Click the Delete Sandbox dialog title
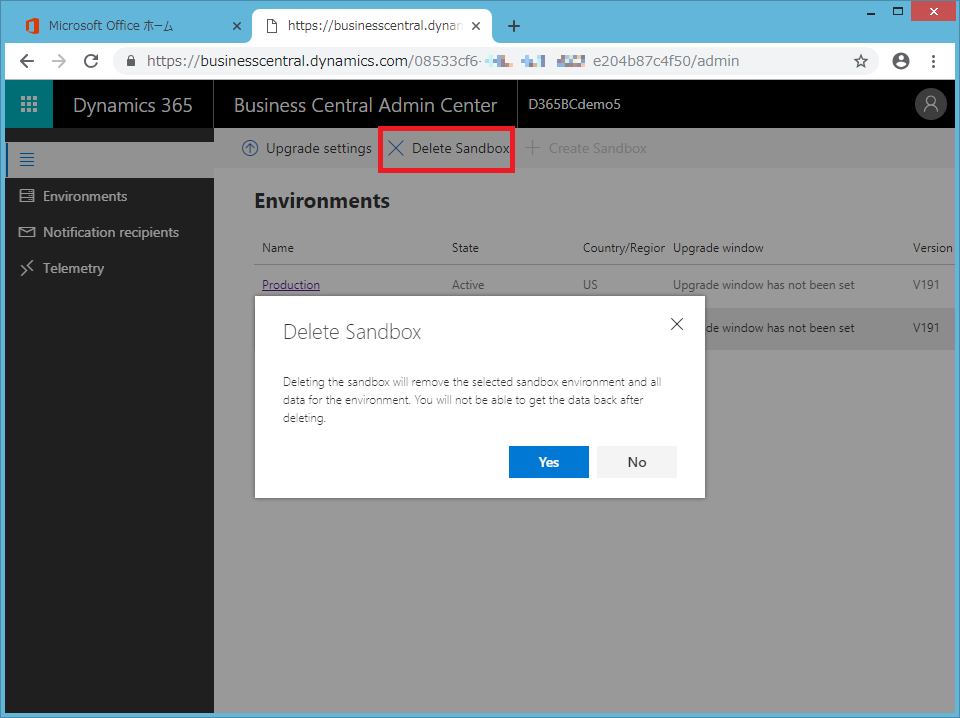The height and width of the screenshot is (718, 960). [x=352, y=332]
